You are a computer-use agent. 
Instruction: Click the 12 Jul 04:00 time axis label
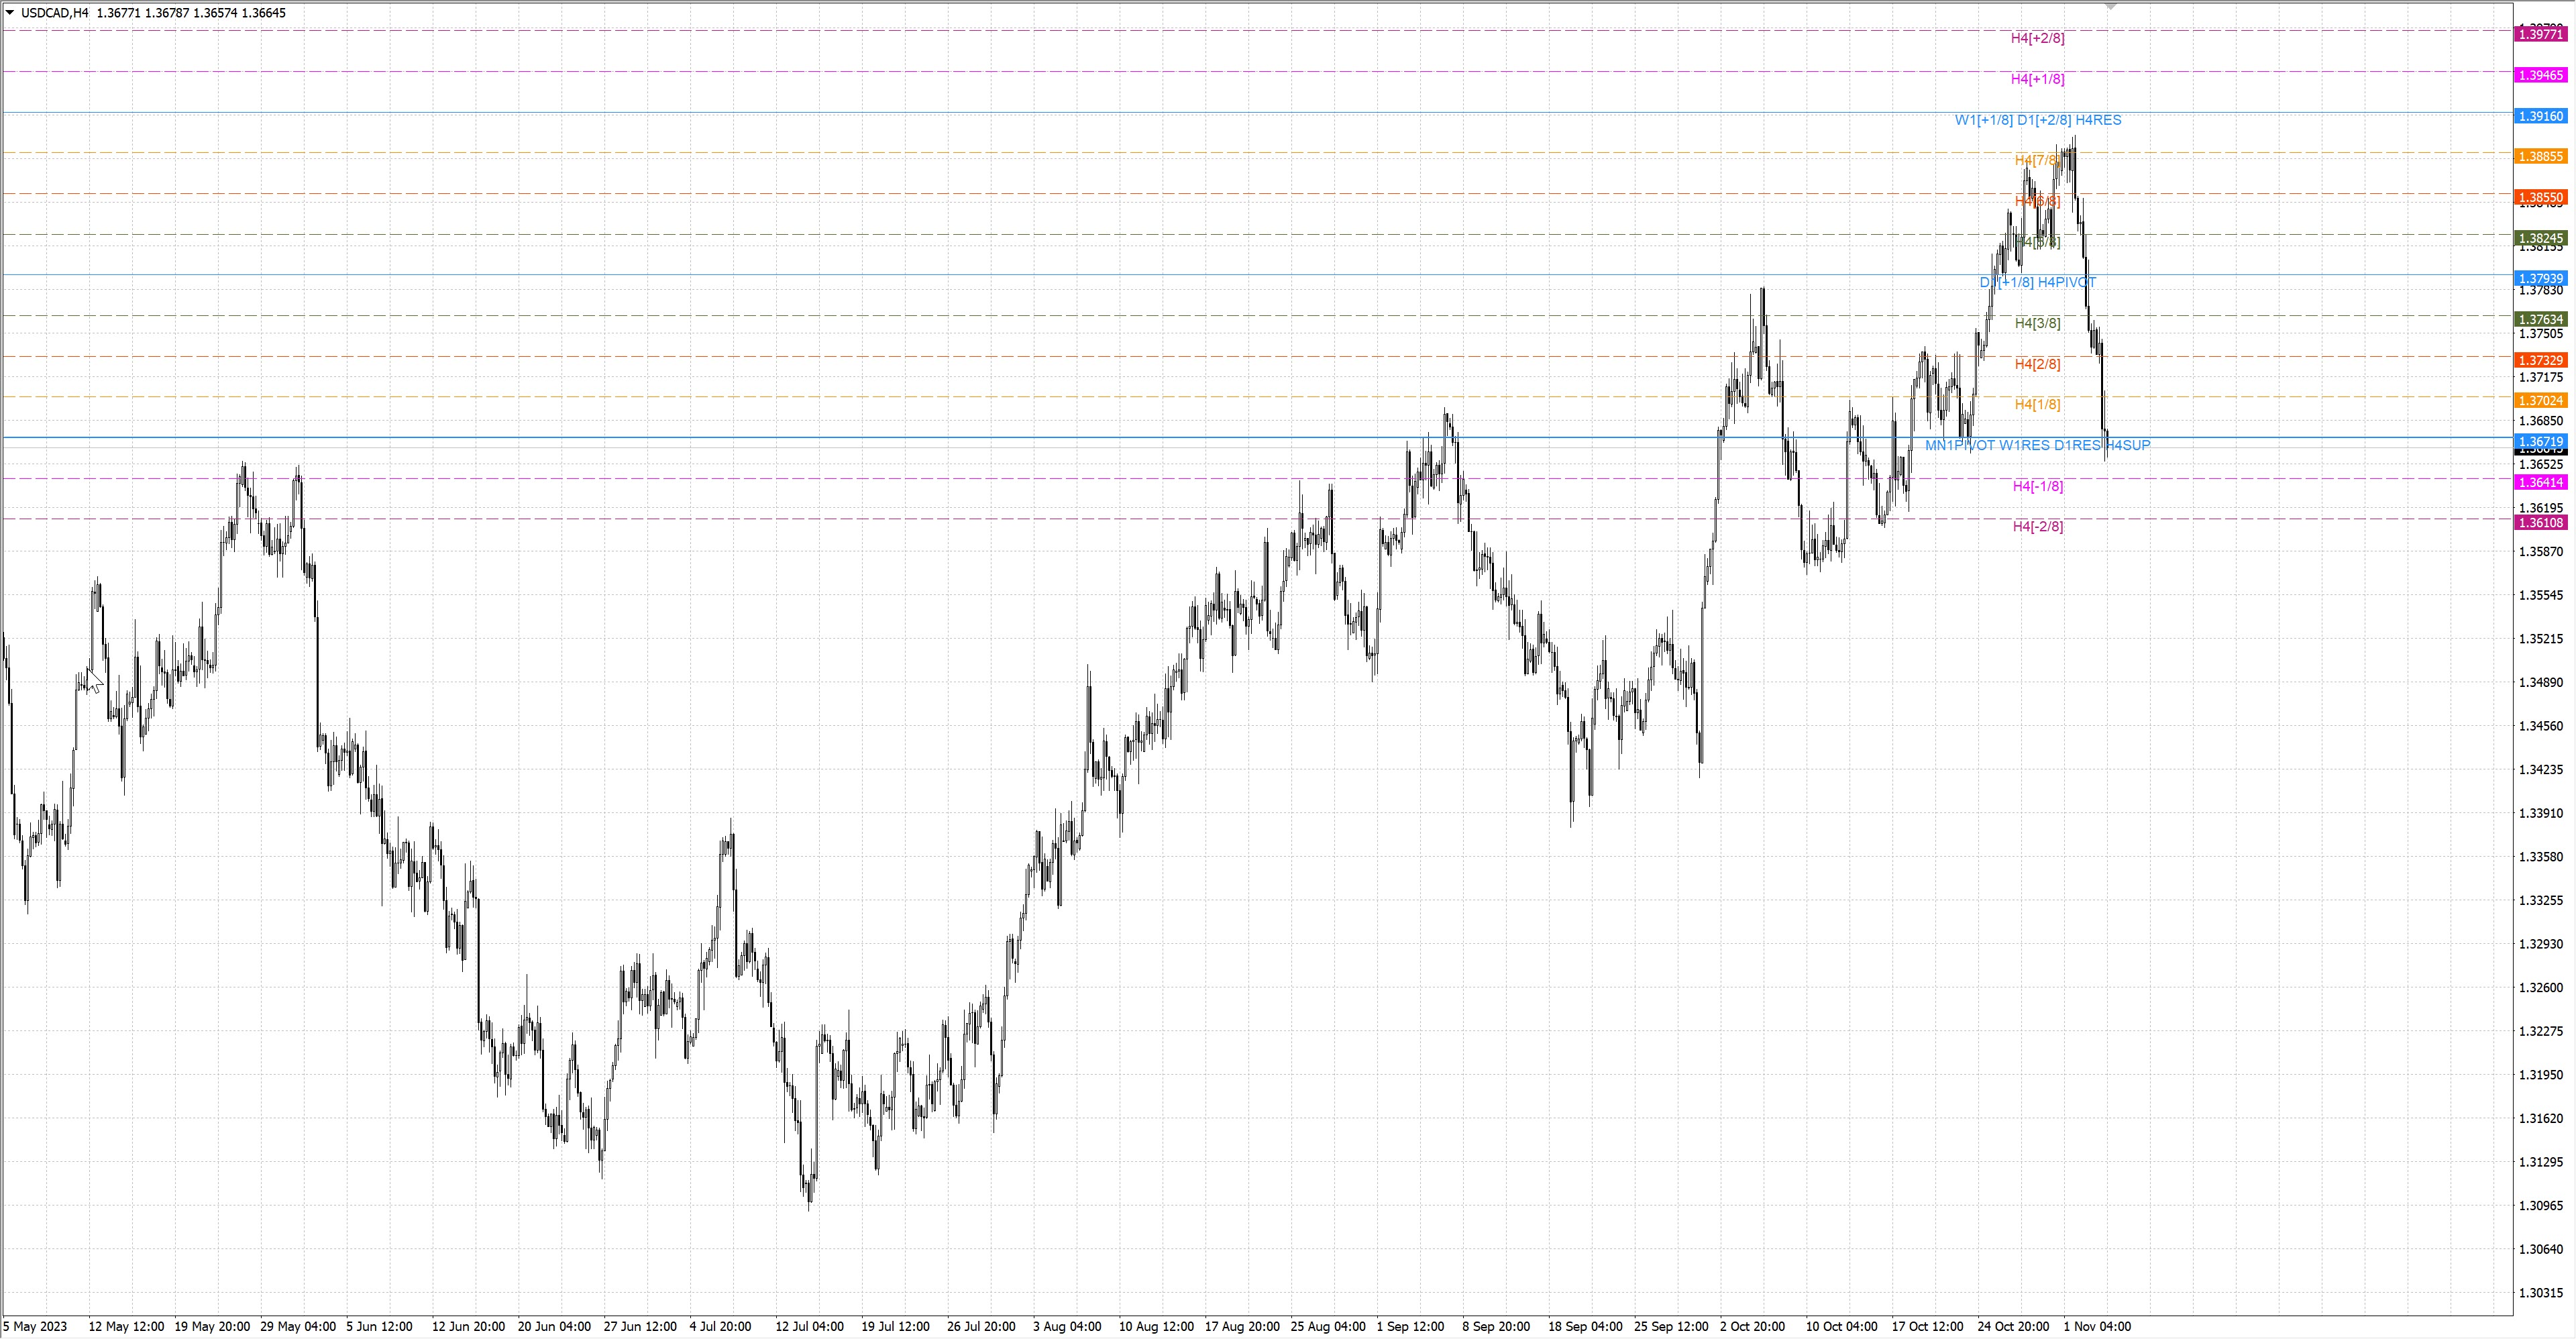[x=809, y=1327]
